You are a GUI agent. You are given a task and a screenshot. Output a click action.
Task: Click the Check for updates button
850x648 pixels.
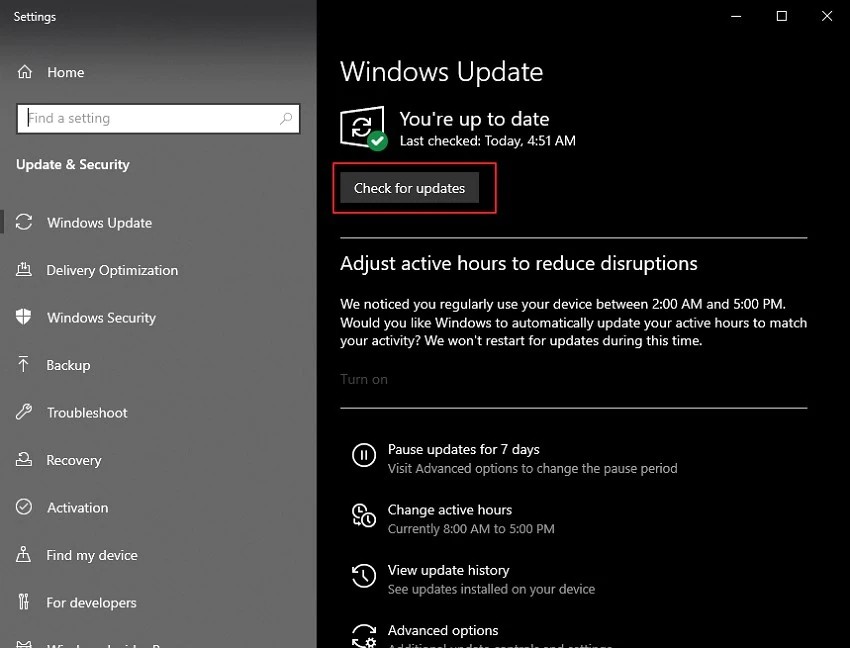pos(409,188)
